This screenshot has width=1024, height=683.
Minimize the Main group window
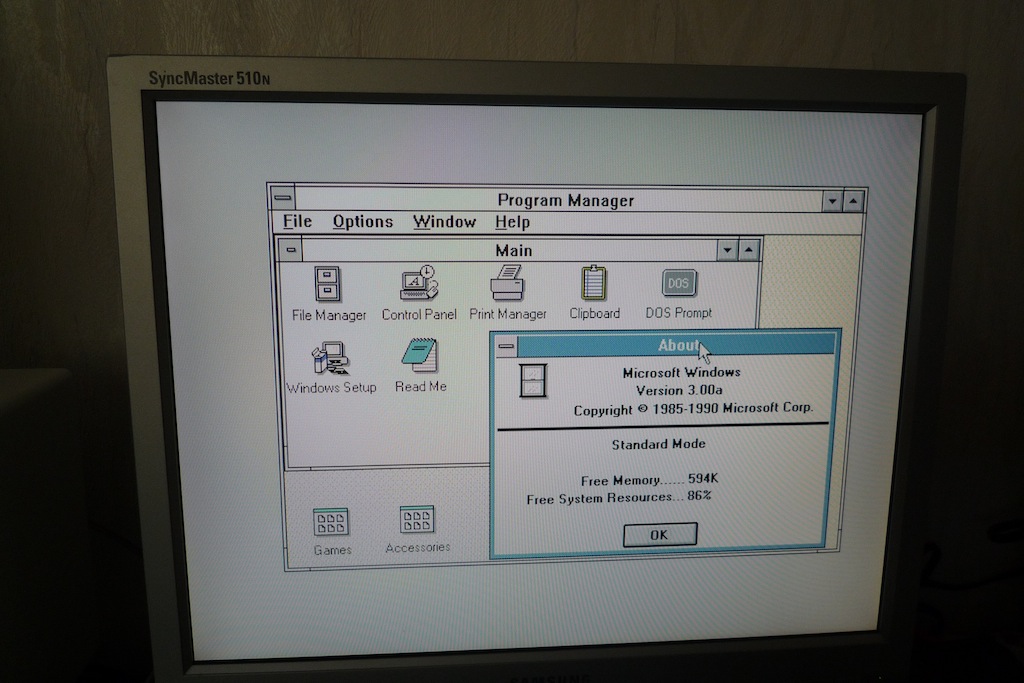click(x=727, y=250)
